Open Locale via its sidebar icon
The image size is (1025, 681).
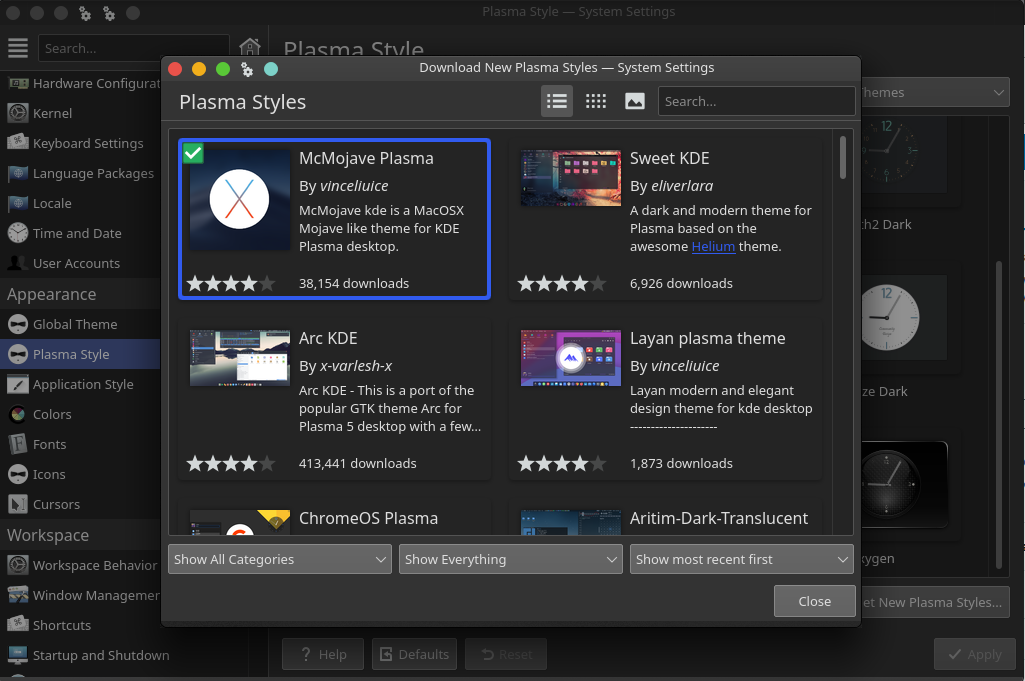[x=18, y=203]
